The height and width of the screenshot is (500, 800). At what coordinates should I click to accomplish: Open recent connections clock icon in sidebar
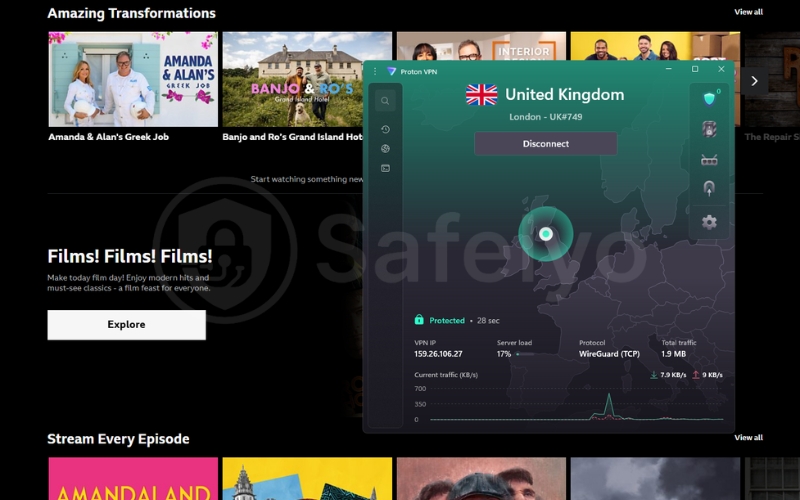coord(385,130)
